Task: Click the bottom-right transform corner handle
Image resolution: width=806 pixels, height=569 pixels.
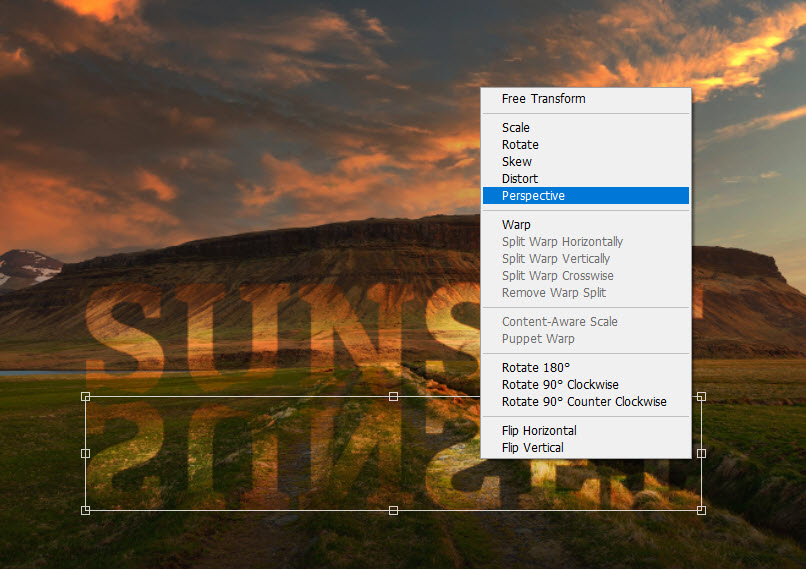Action: tap(701, 510)
